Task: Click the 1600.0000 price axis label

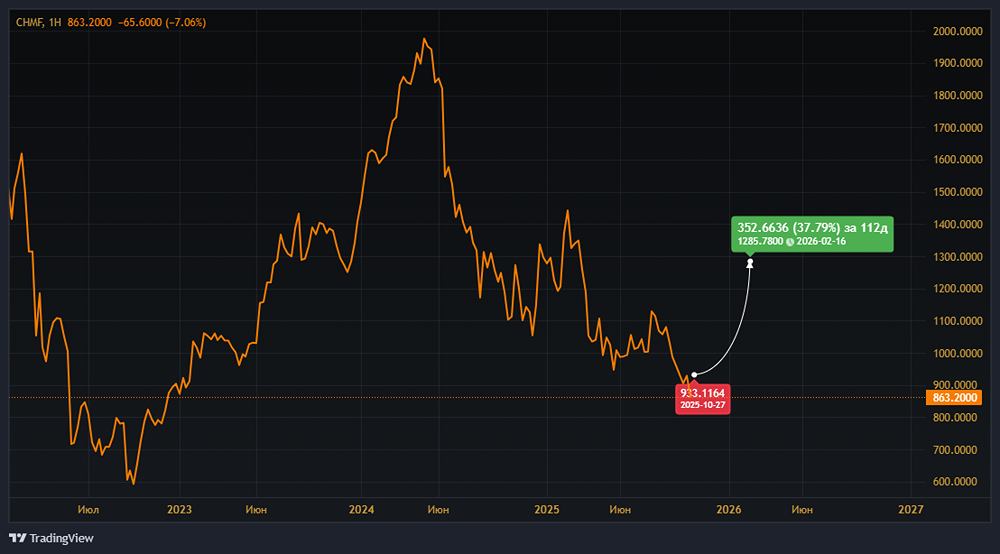Action: 957,160
